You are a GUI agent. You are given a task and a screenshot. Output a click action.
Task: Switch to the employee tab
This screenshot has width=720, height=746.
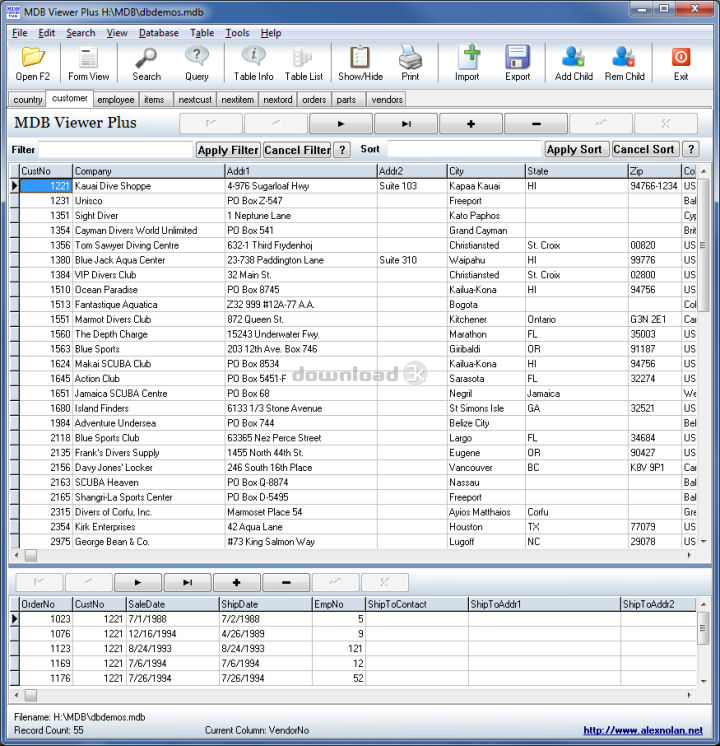116,100
